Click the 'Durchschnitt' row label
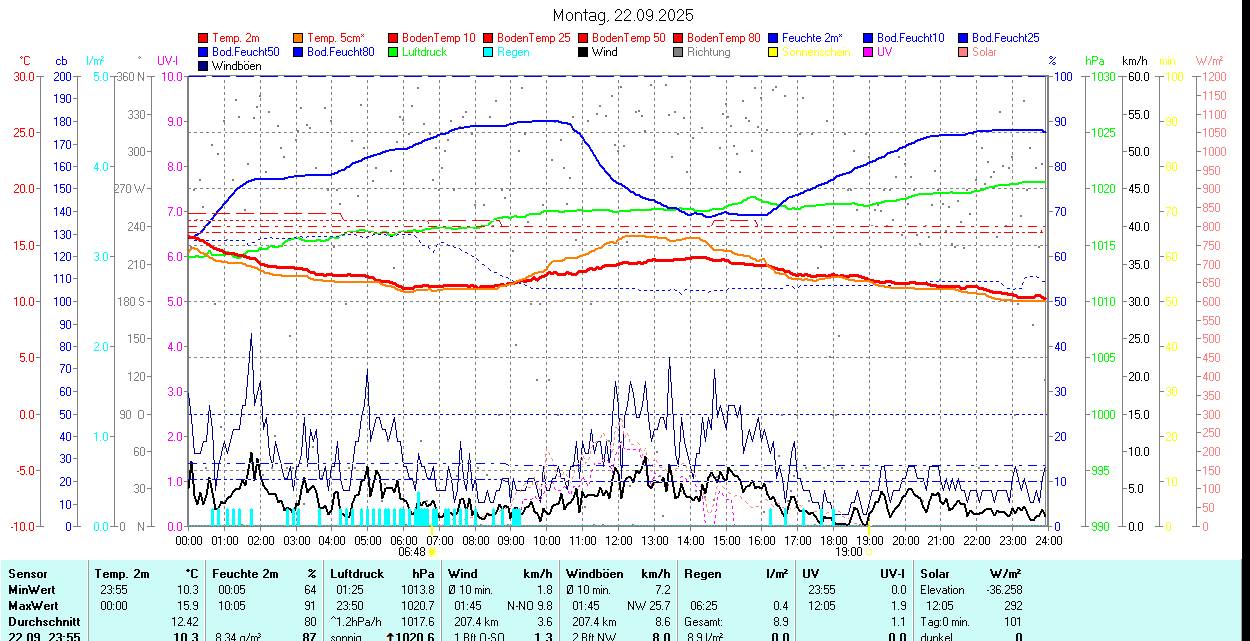 (x=44, y=622)
